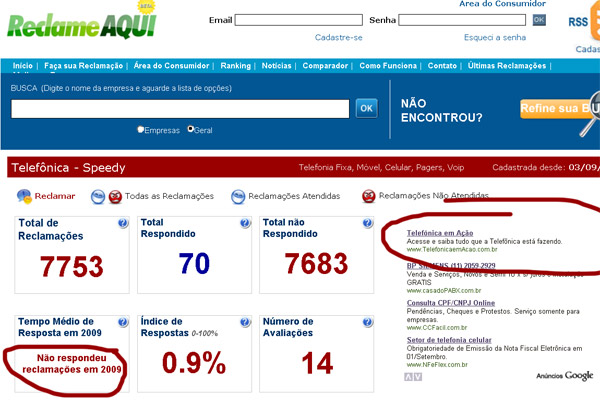Open the Consulta CPF/CNPJ Online ad
Viewport: 600px width, 405px height.
451,303
